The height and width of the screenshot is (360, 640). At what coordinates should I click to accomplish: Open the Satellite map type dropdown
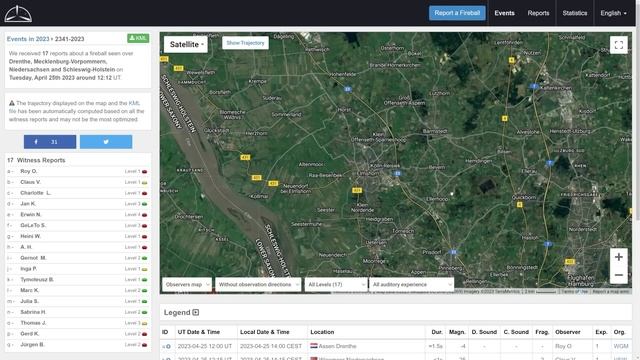[x=186, y=44]
